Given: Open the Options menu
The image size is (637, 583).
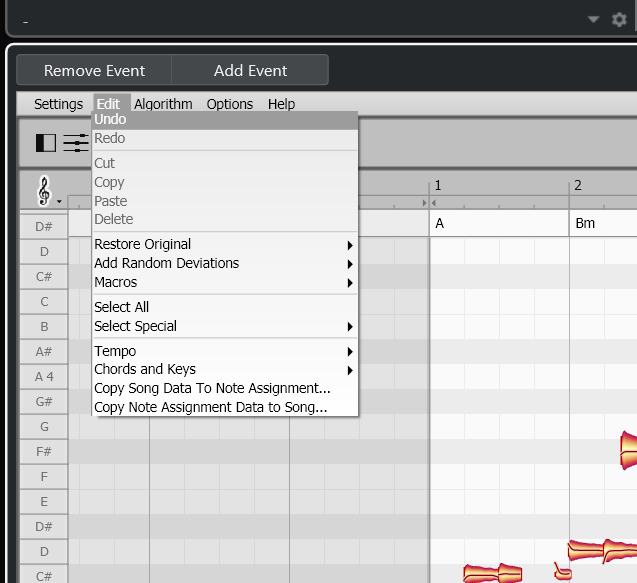Looking at the screenshot, I should pos(230,104).
